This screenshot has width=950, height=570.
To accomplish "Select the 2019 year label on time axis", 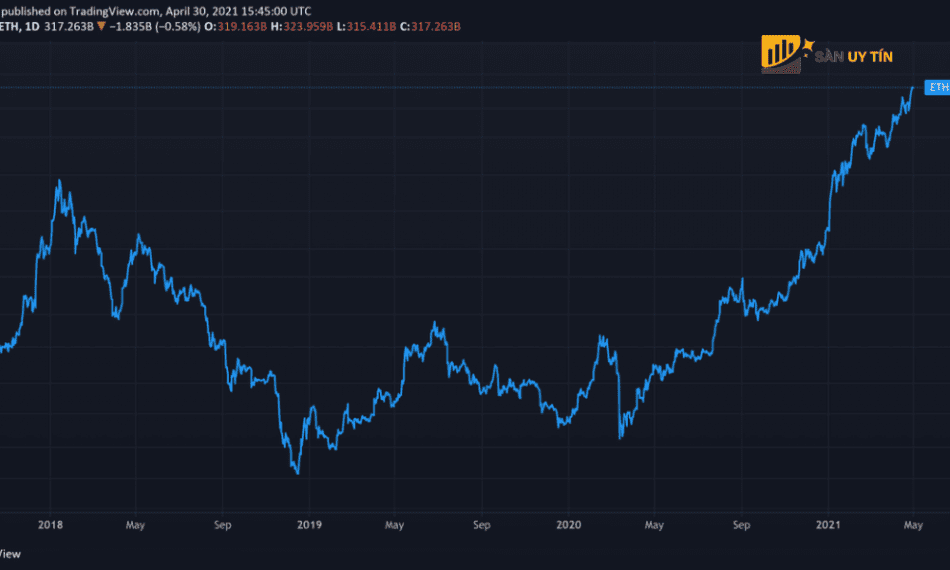I will [308, 524].
